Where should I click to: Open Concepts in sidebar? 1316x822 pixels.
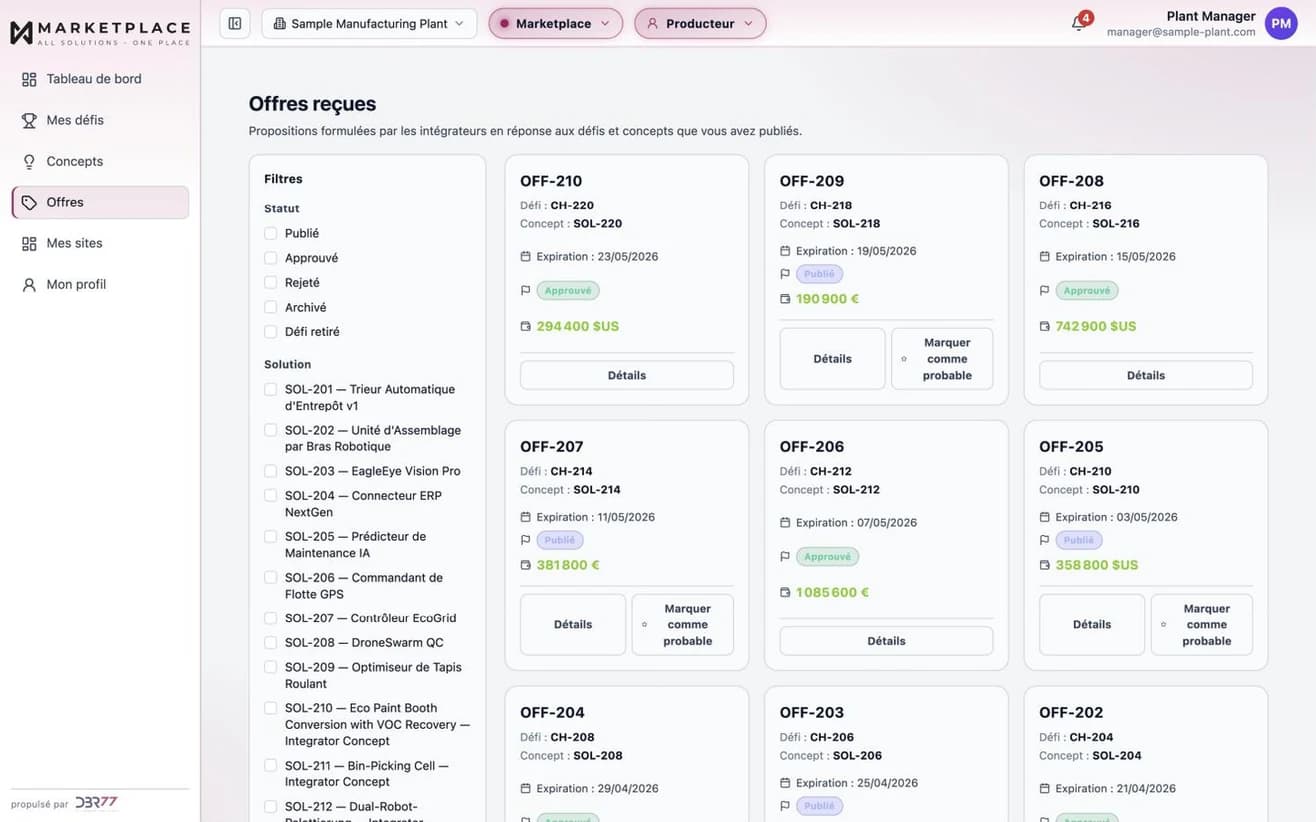(100, 161)
